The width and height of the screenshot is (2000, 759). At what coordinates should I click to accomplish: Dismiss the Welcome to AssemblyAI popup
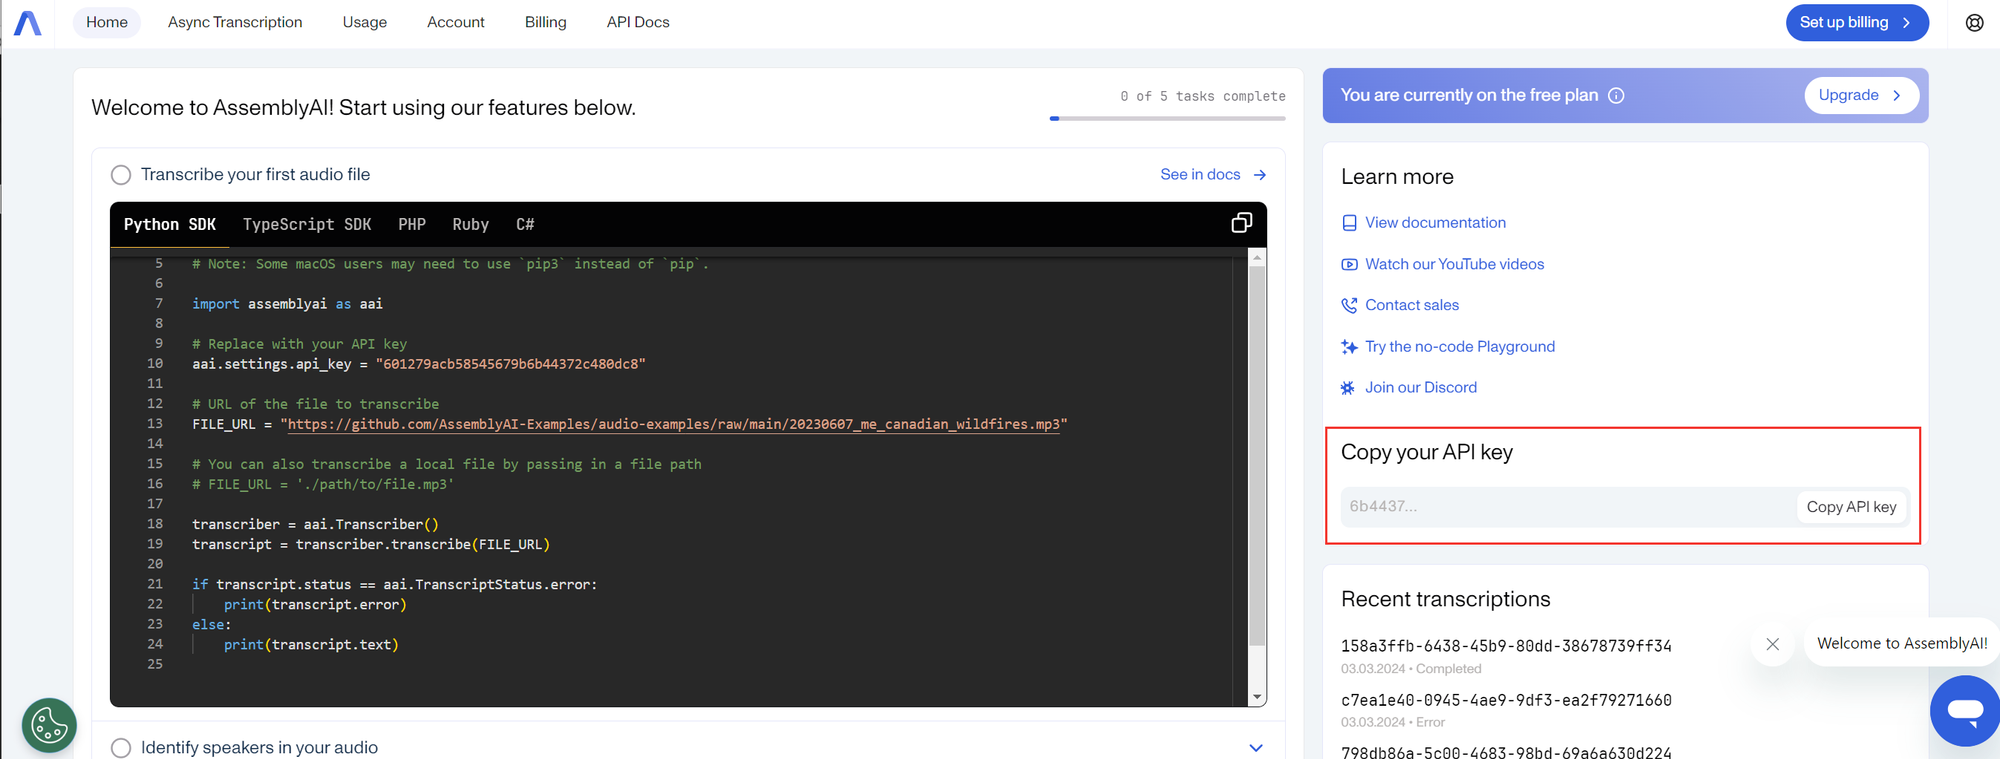click(1772, 644)
